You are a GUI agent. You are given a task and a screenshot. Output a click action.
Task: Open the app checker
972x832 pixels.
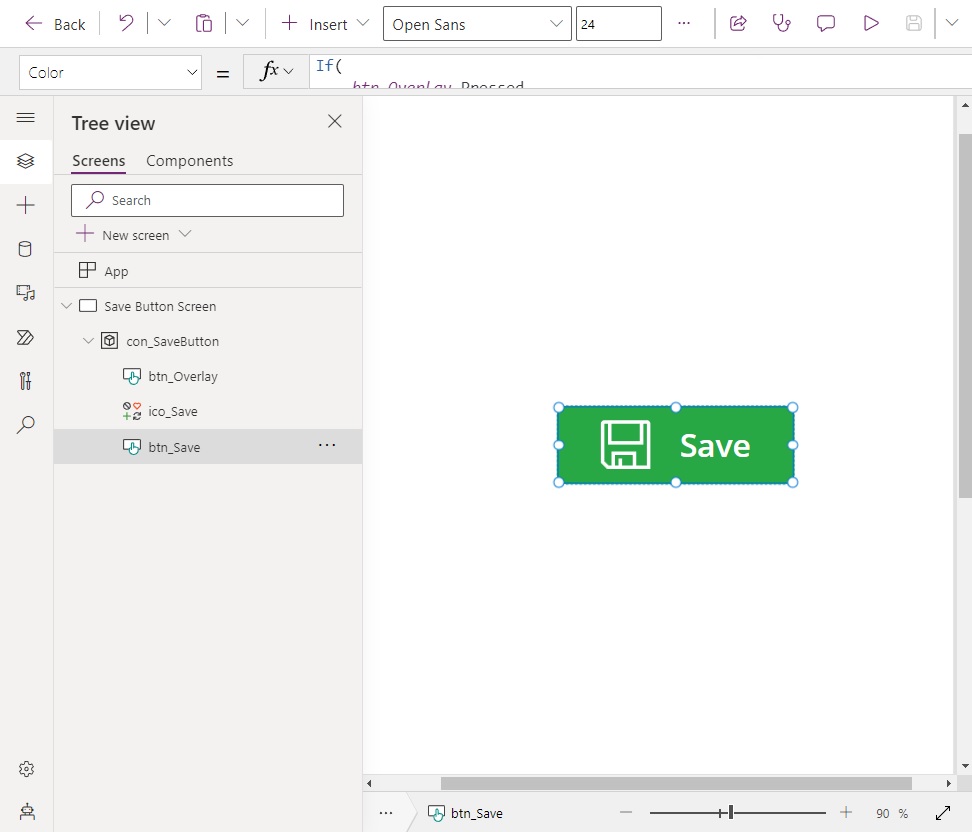[781, 23]
